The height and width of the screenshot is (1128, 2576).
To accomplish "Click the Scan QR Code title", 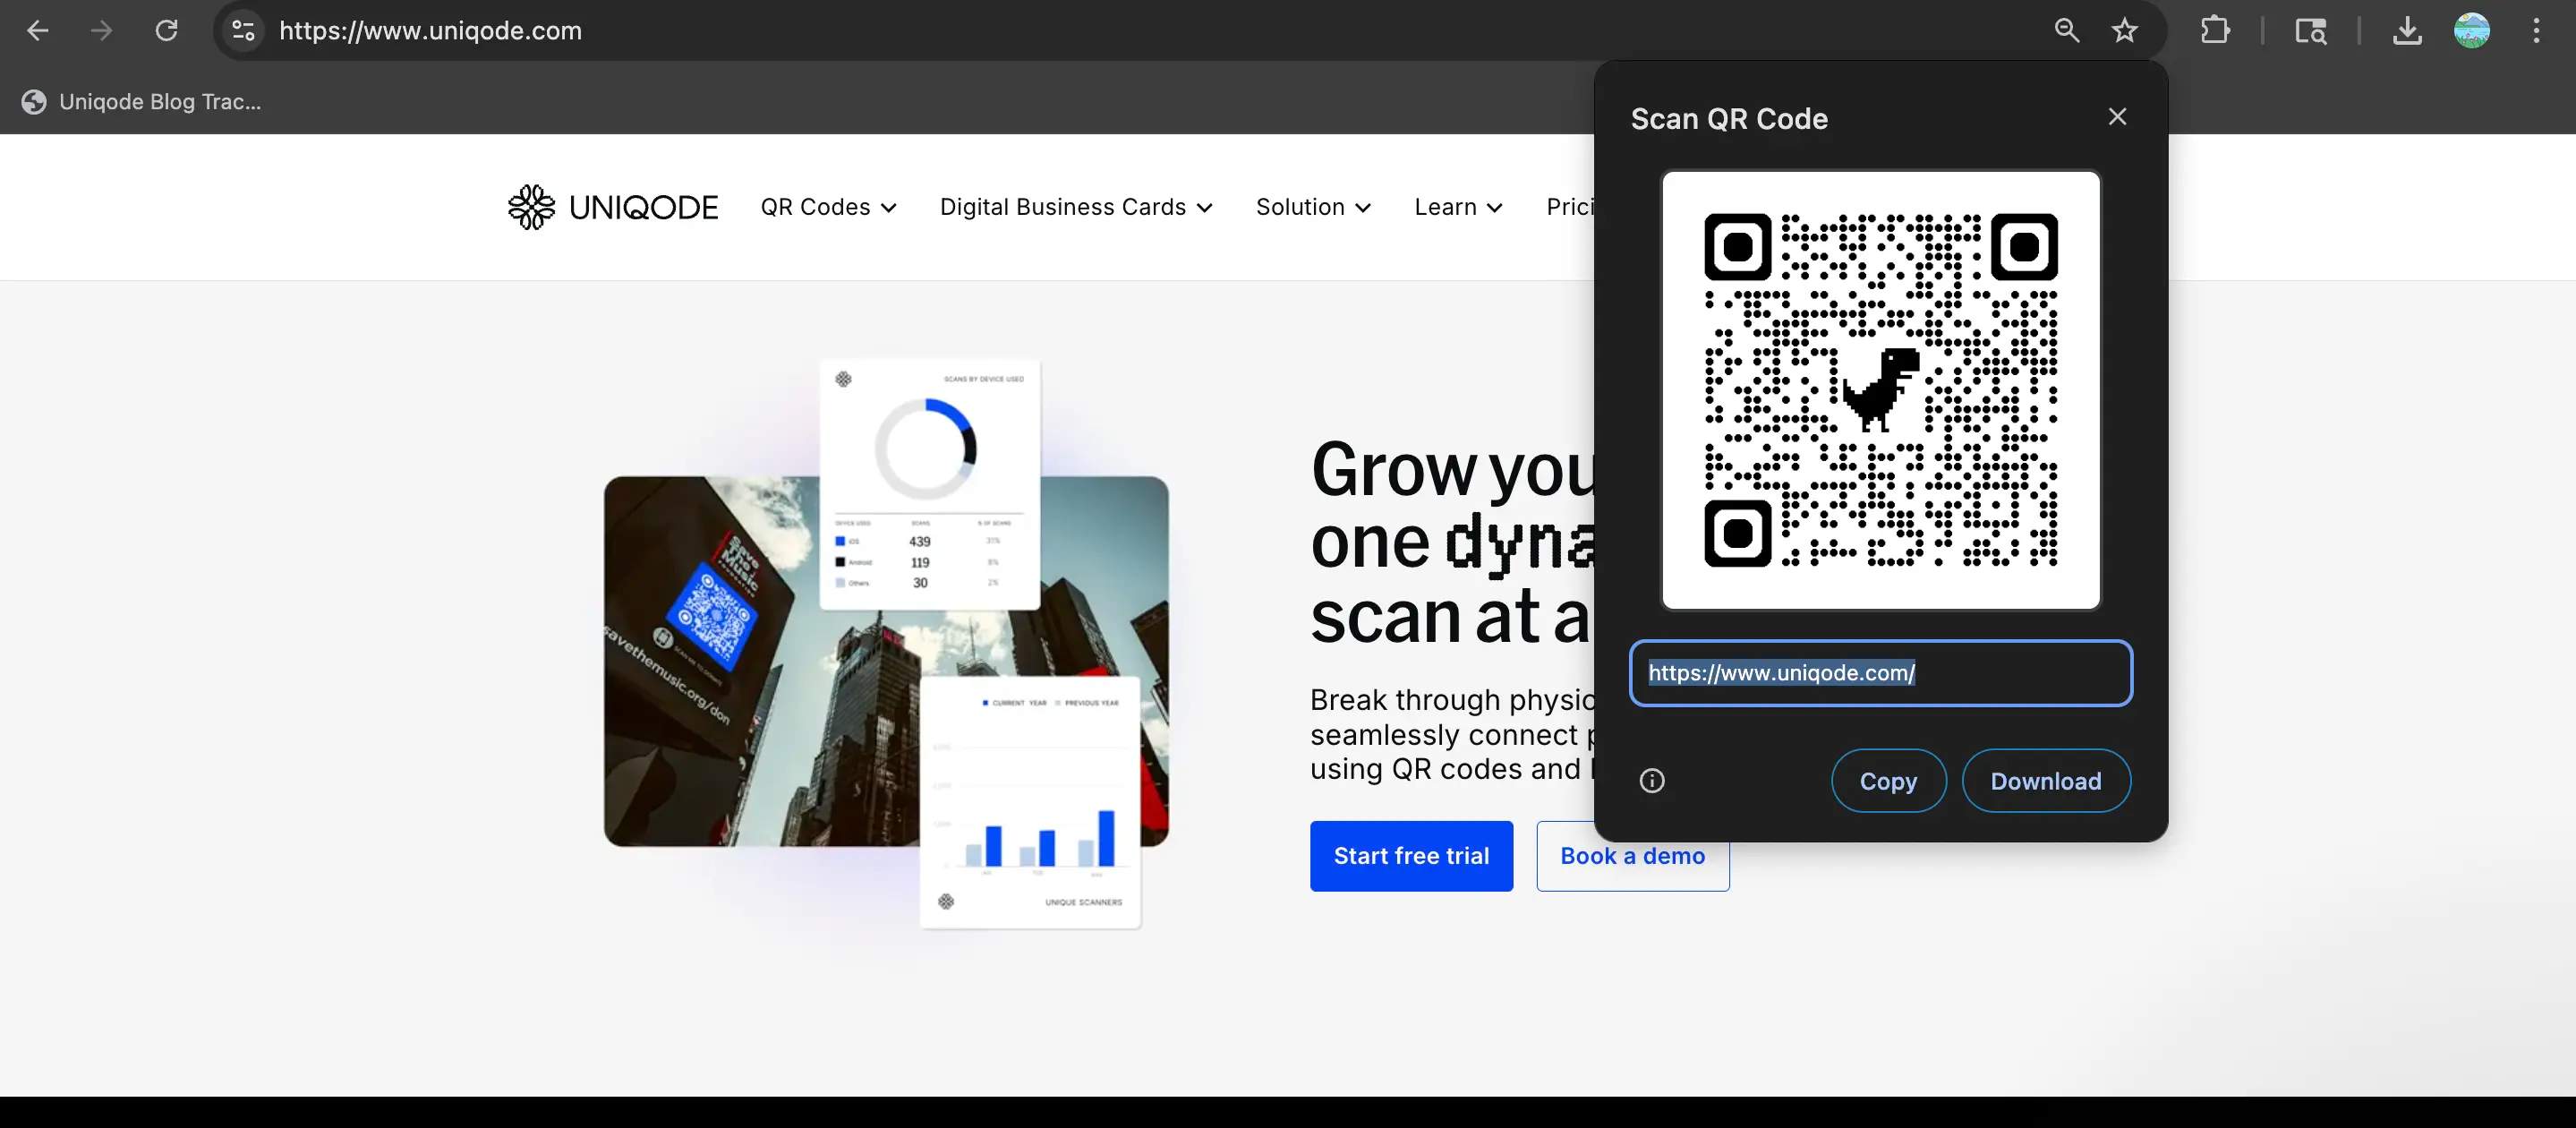I will 1729,119.
